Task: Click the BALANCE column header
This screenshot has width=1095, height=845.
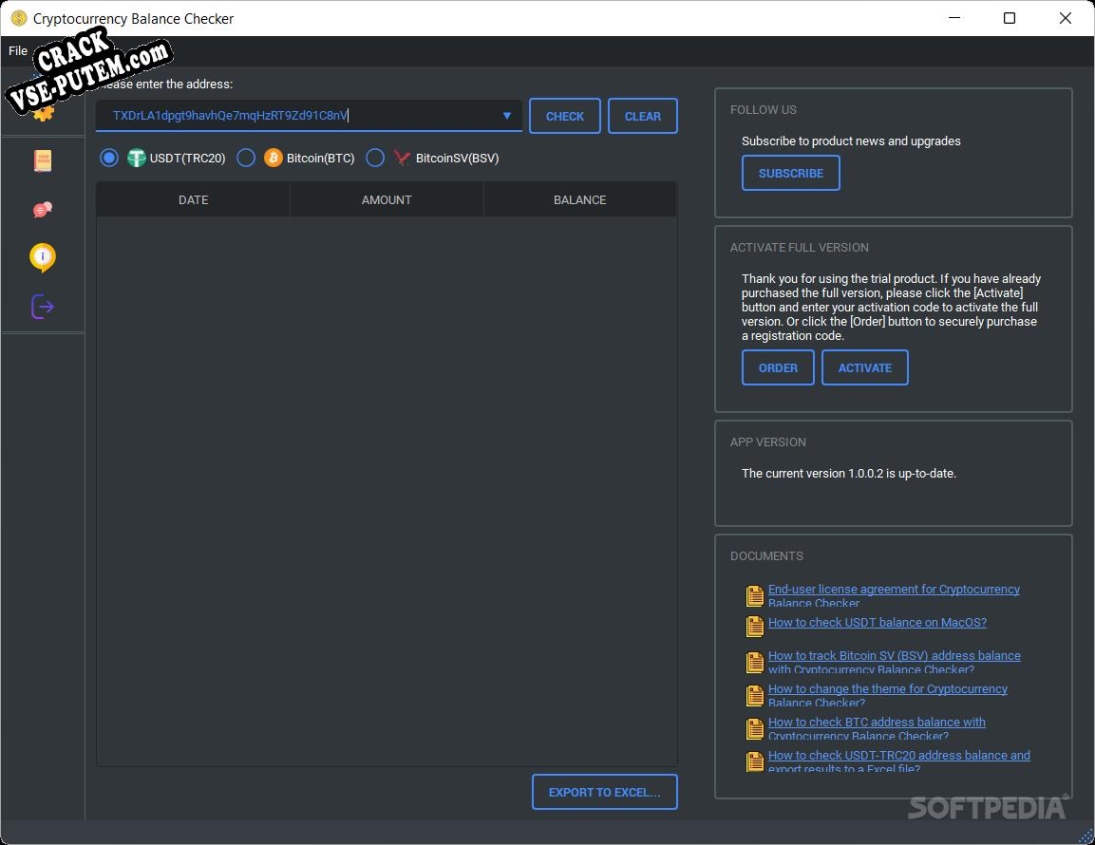Action: (580, 200)
